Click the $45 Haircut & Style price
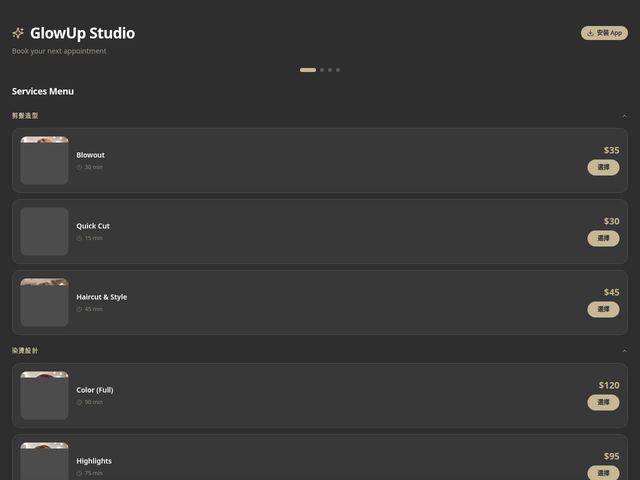The image size is (640, 480). click(611, 292)
